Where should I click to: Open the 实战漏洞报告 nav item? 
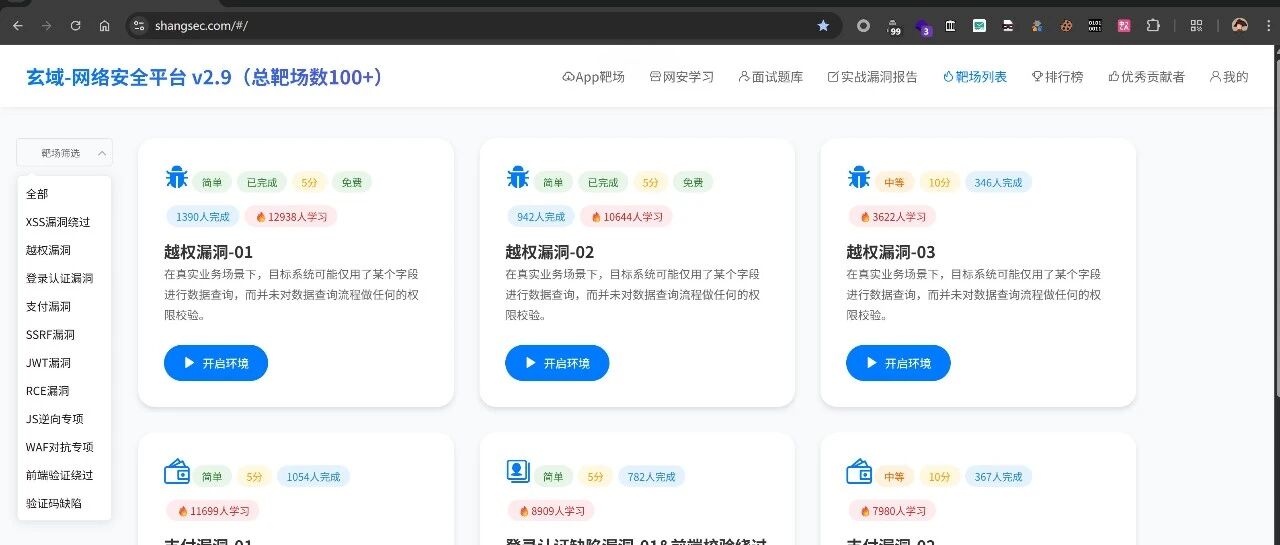[872, 76]
